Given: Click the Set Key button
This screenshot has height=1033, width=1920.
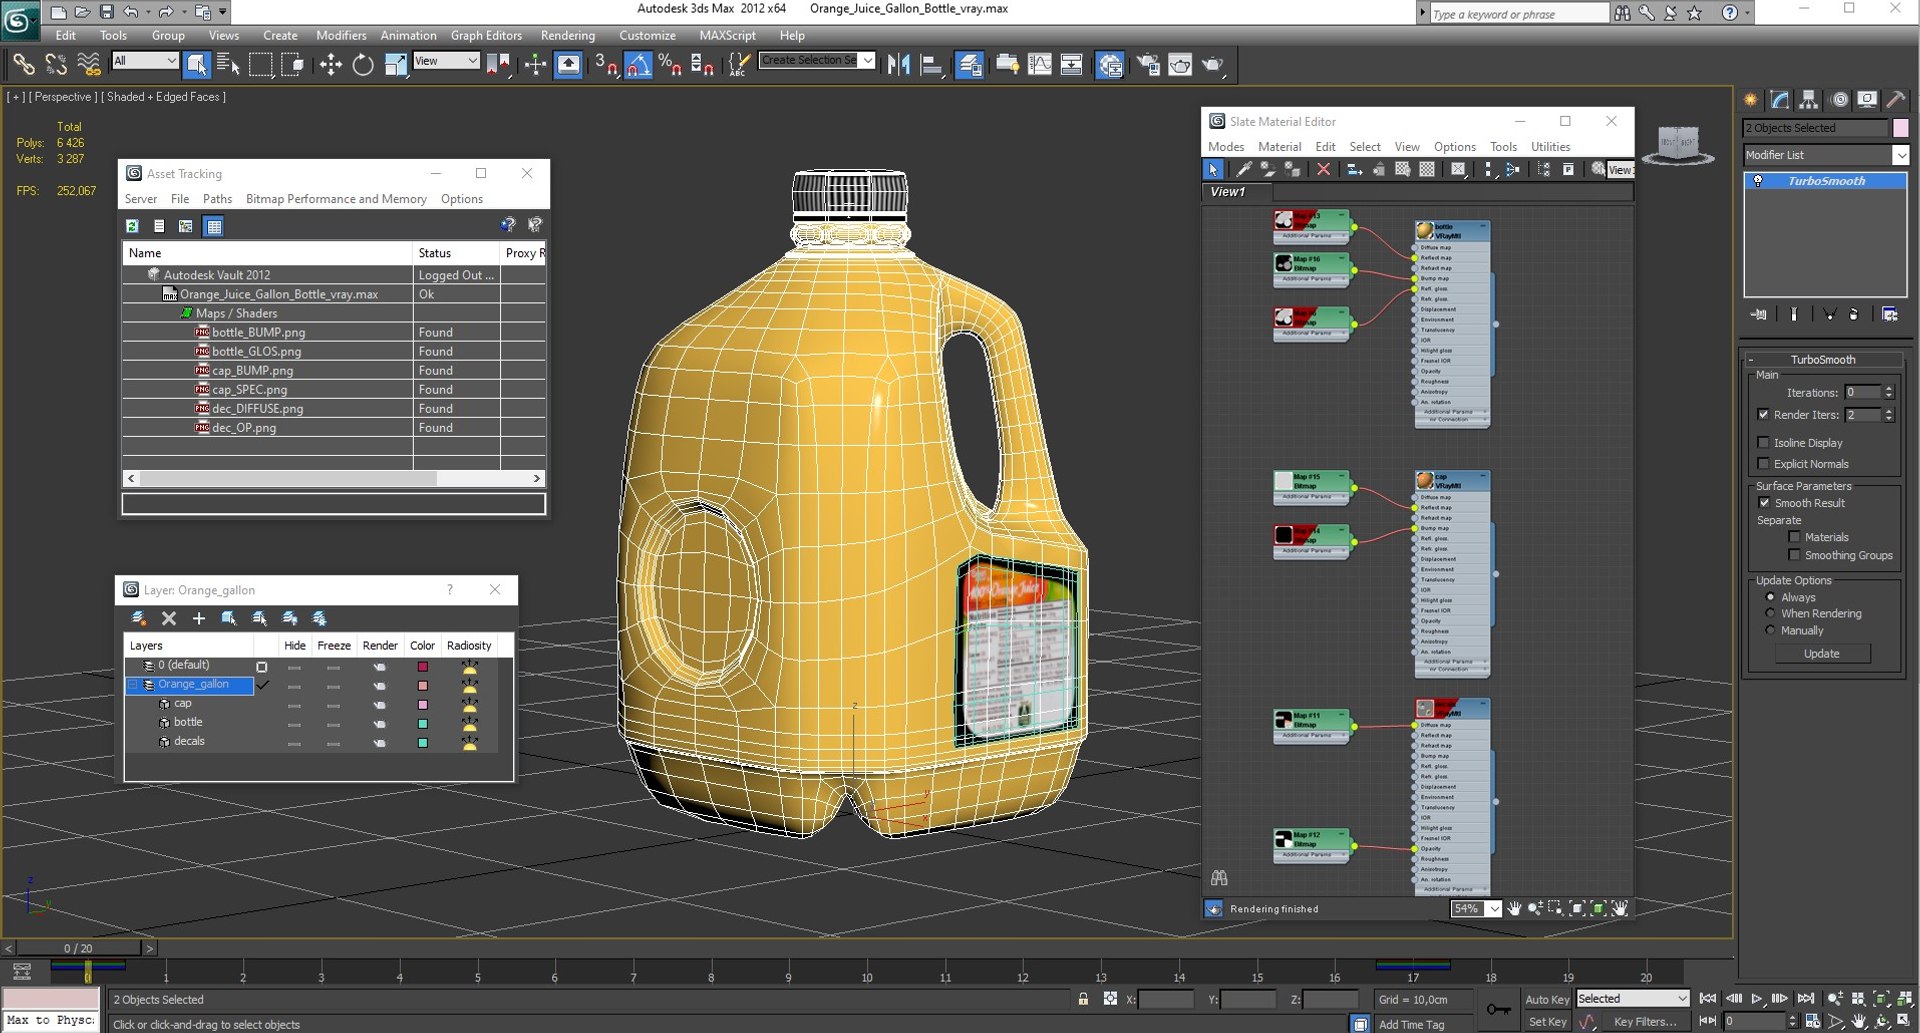Looking at the screenshot, I should click(x=1547, y=1021).
